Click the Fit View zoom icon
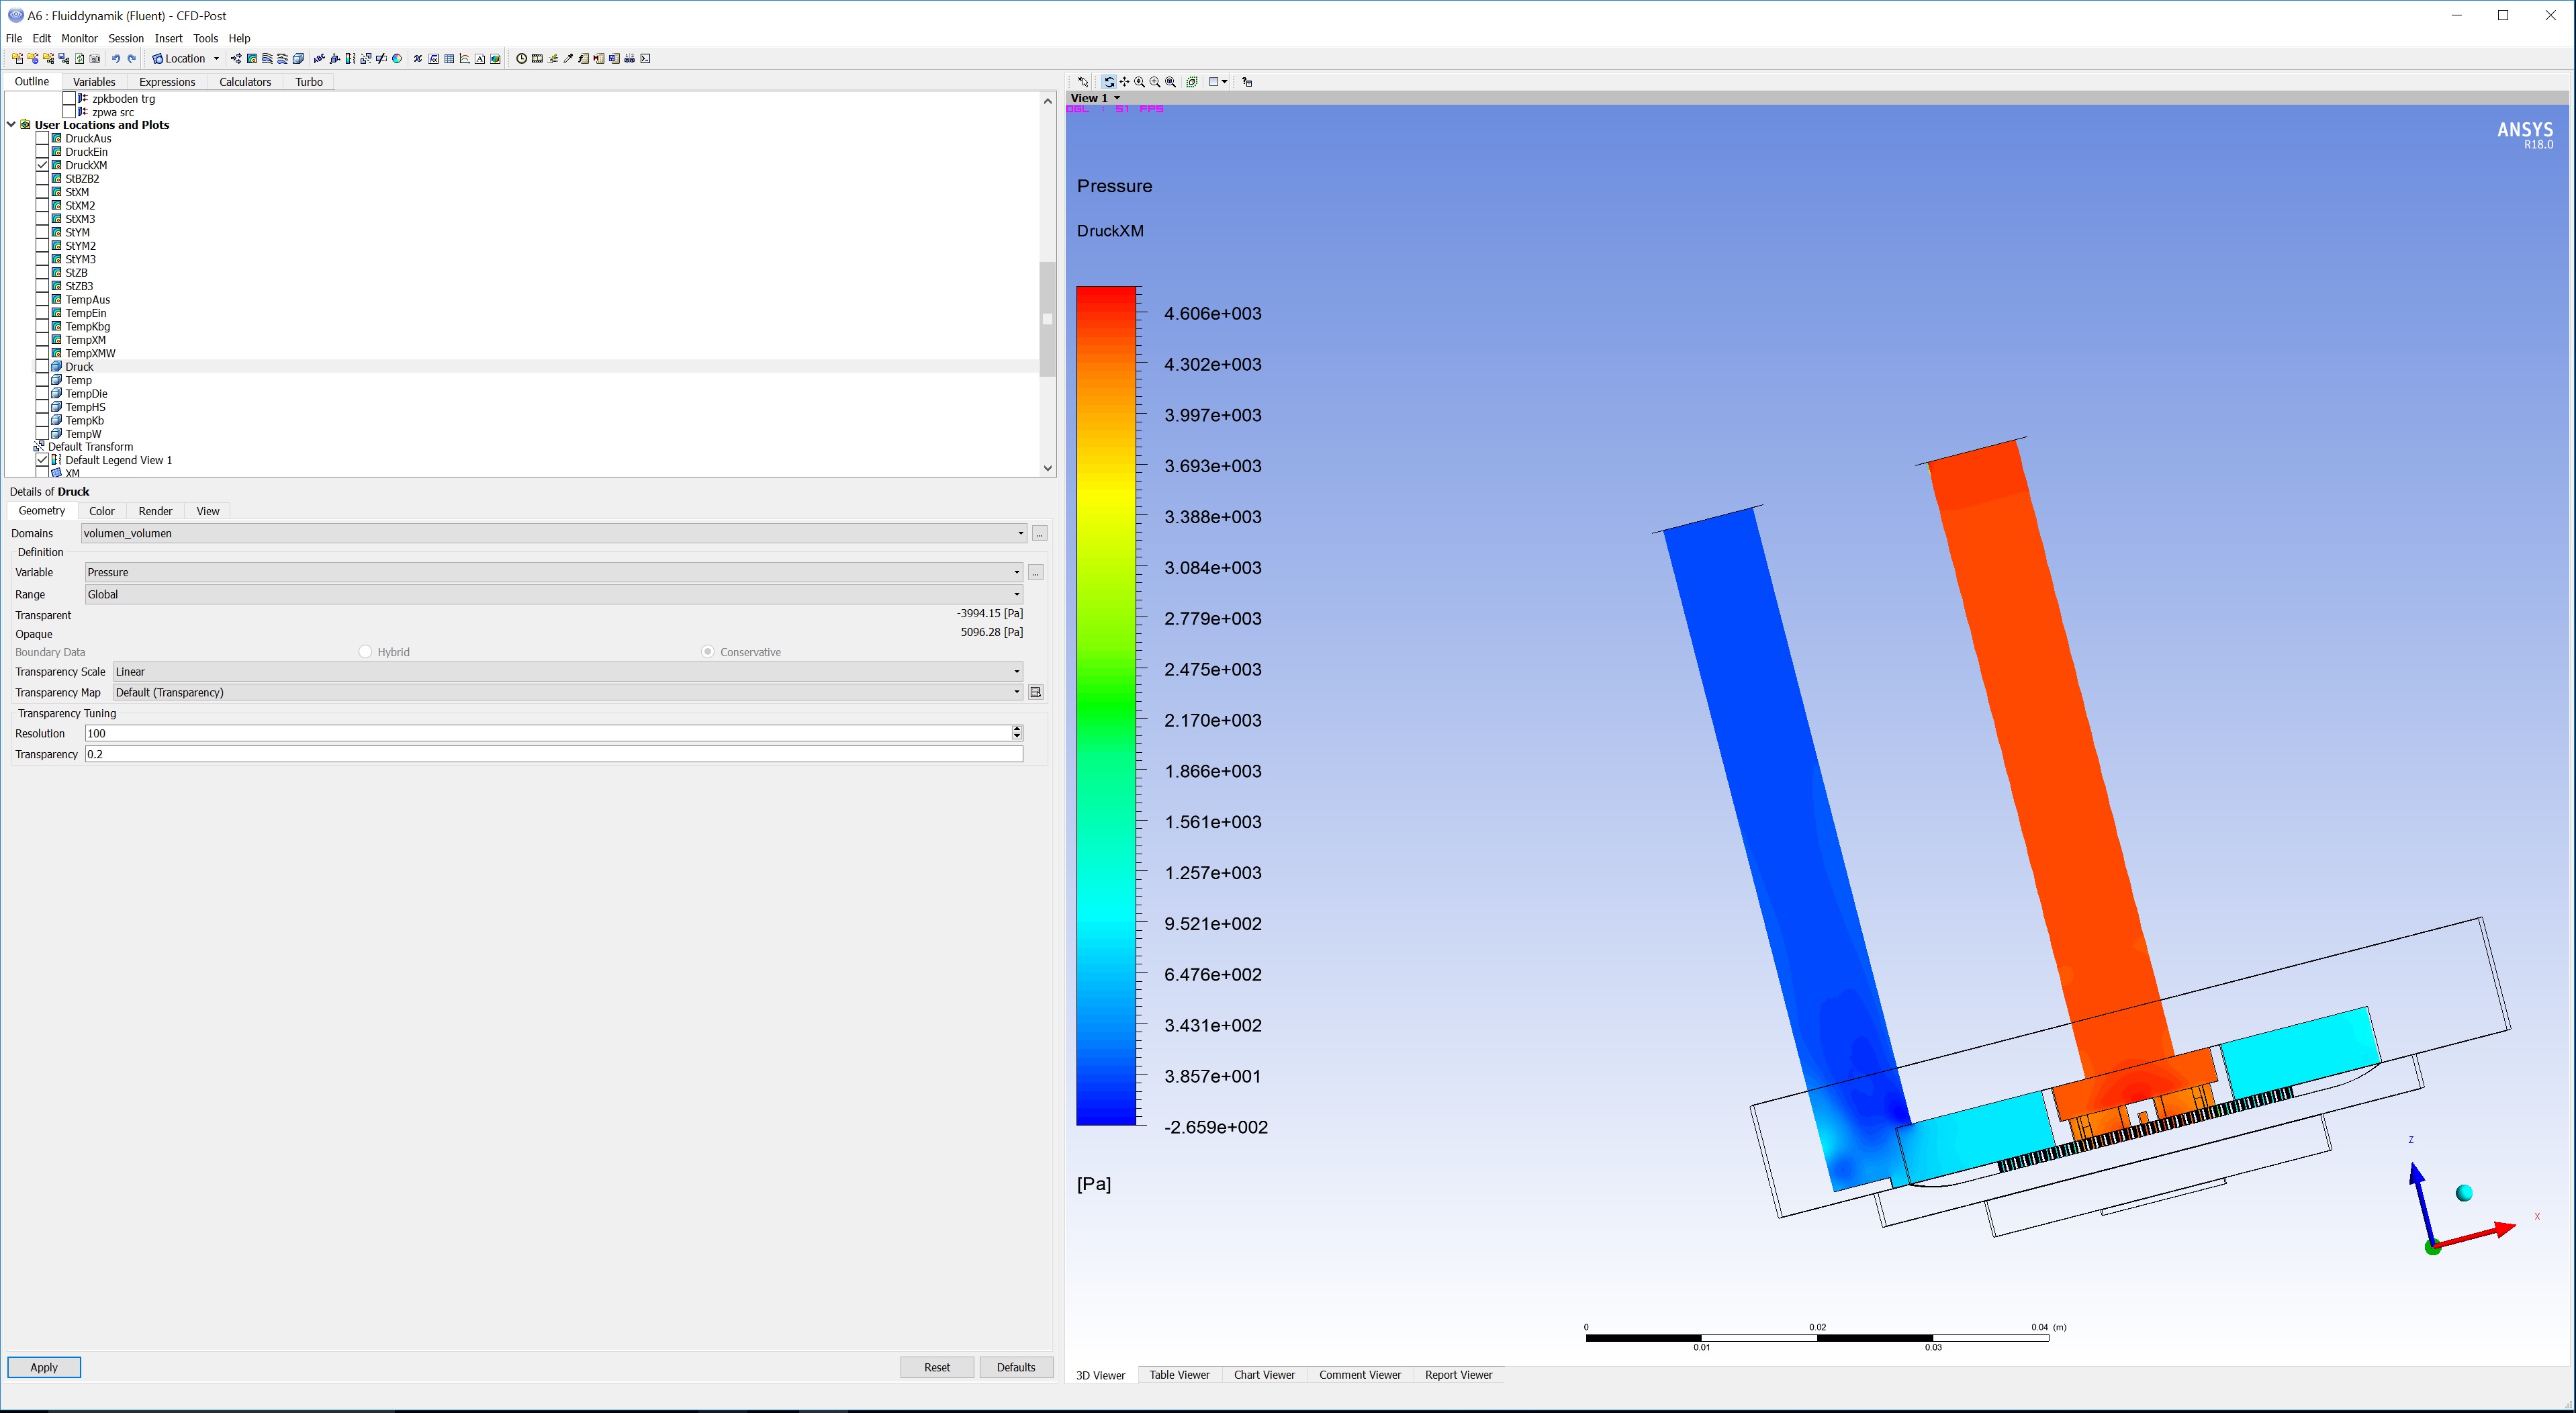The width and height of the screenshot is (2576, 1413). click(x=1171, y=82)
